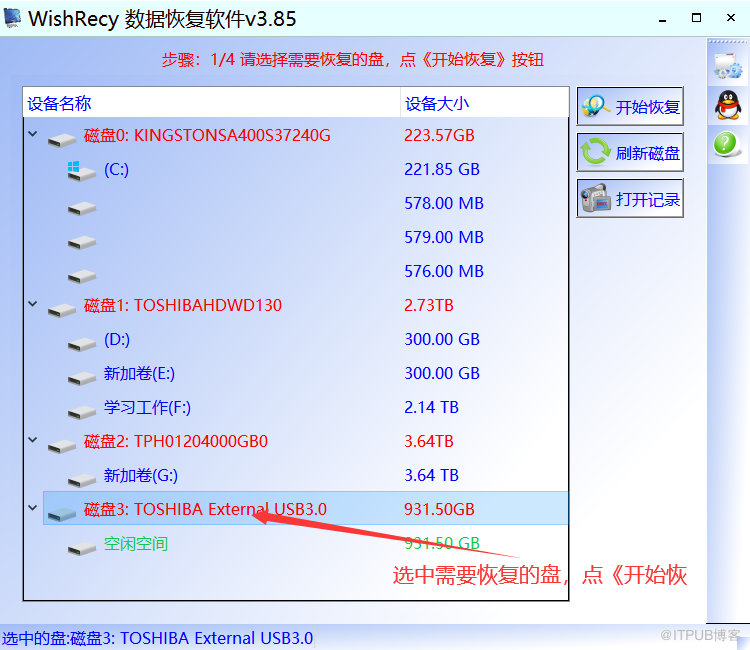Viewport: 750px width, 650px height.
Task: Click the drive icon beside 学习工作(F:)
Action: tap(82, 412)
